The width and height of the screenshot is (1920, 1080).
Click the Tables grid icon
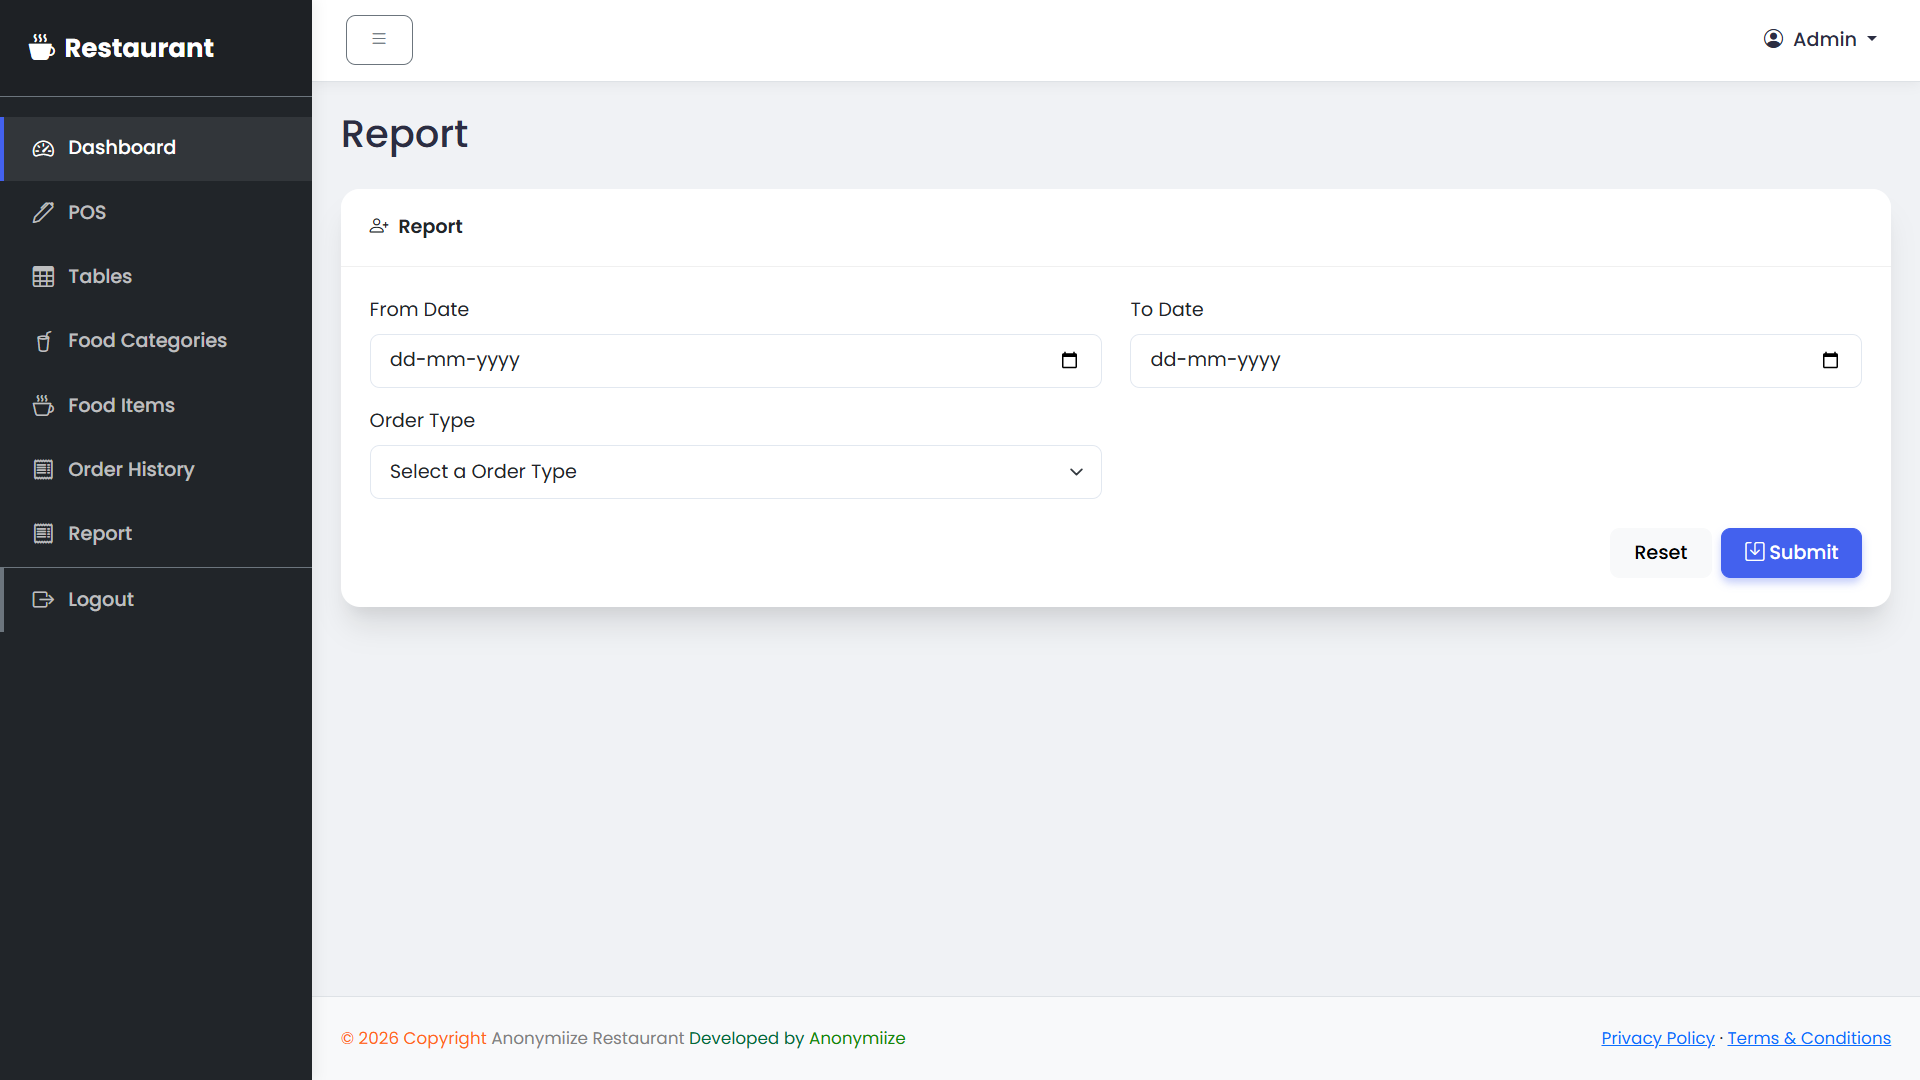pos(43,277)
